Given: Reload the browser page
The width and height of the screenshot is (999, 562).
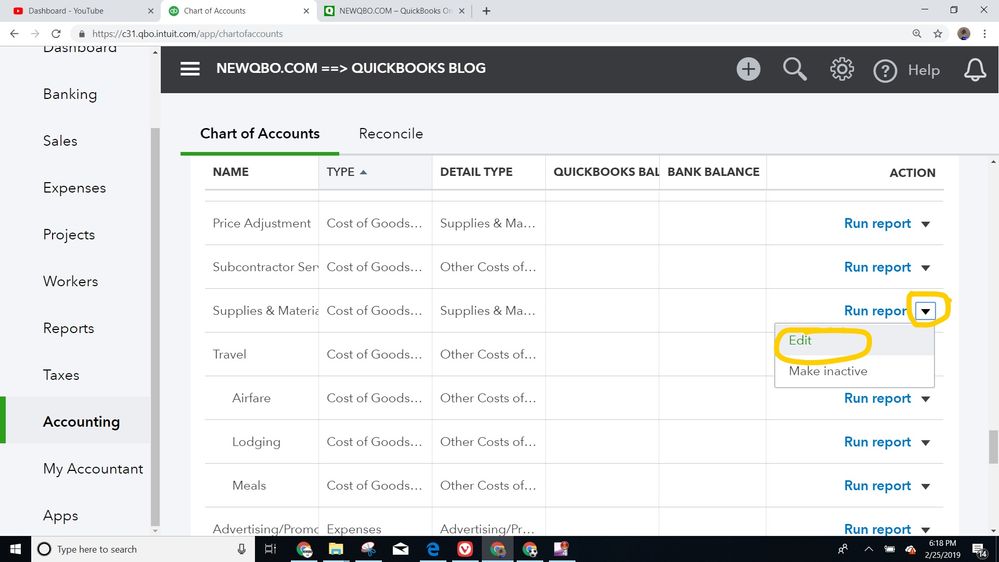Looking at the screenshot, I should coord(56,34).
